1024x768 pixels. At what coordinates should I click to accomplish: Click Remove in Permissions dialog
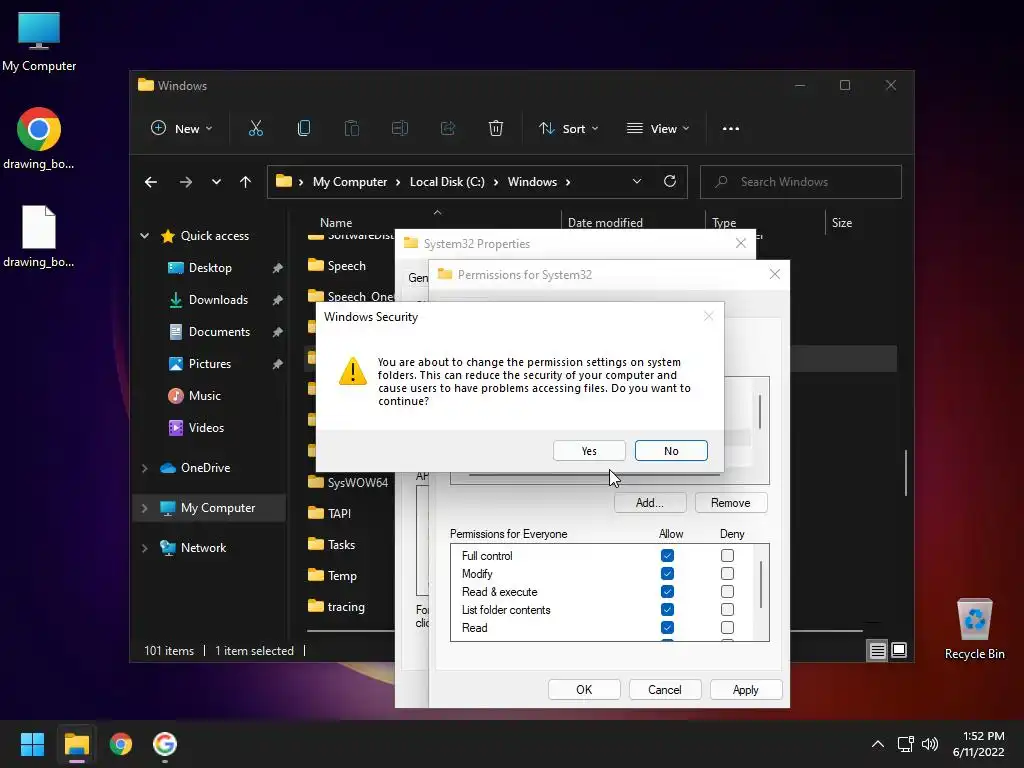pos(731,503)
